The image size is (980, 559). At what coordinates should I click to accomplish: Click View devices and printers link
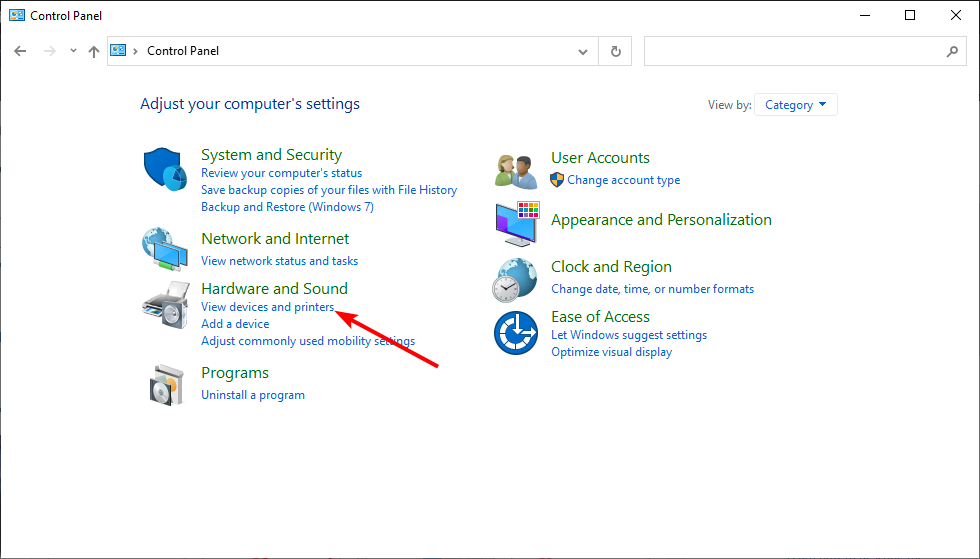coord(267,307)
